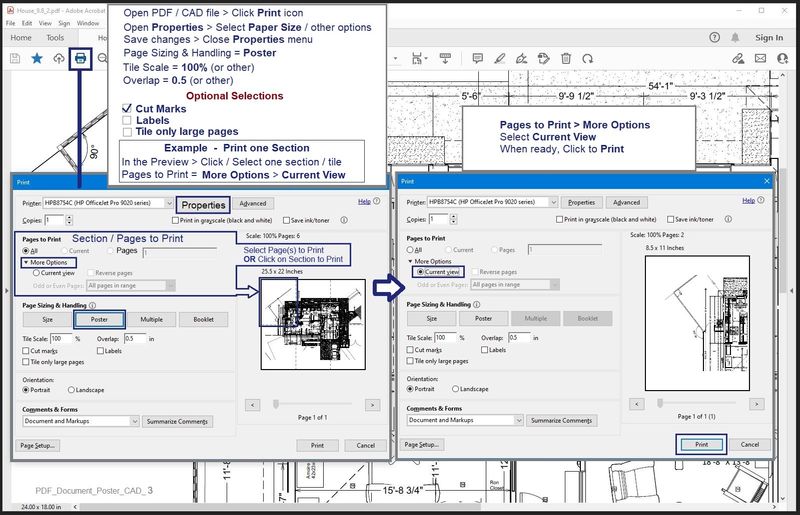This screenshot has height=515, width=800.
Task: Click the Print icon in Acrobat toolbar
Action: (80, 59)
